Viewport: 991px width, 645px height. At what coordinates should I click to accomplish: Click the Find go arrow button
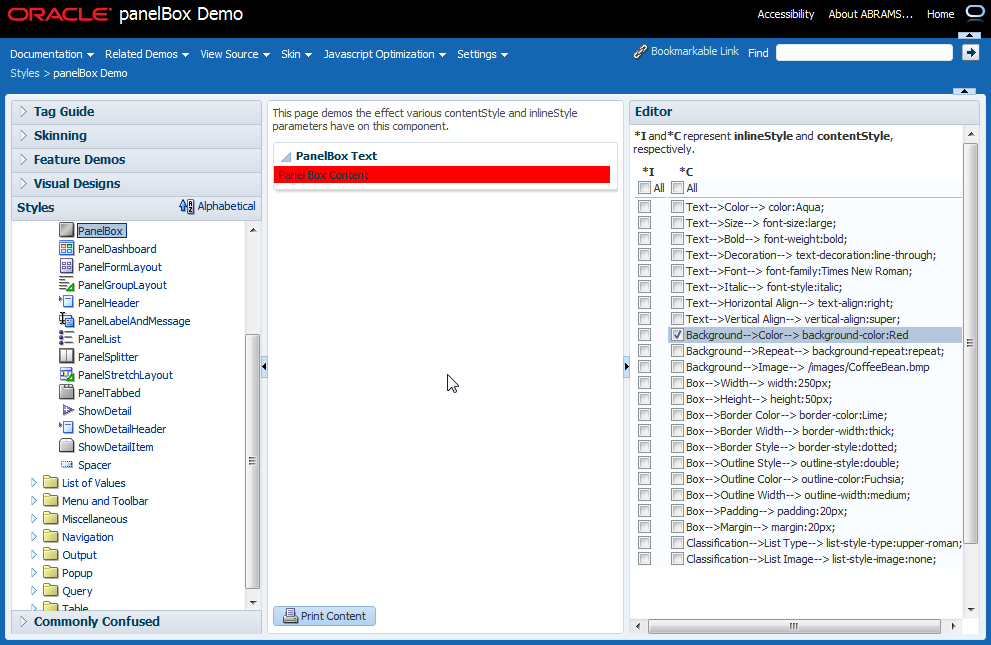[970, 52]
